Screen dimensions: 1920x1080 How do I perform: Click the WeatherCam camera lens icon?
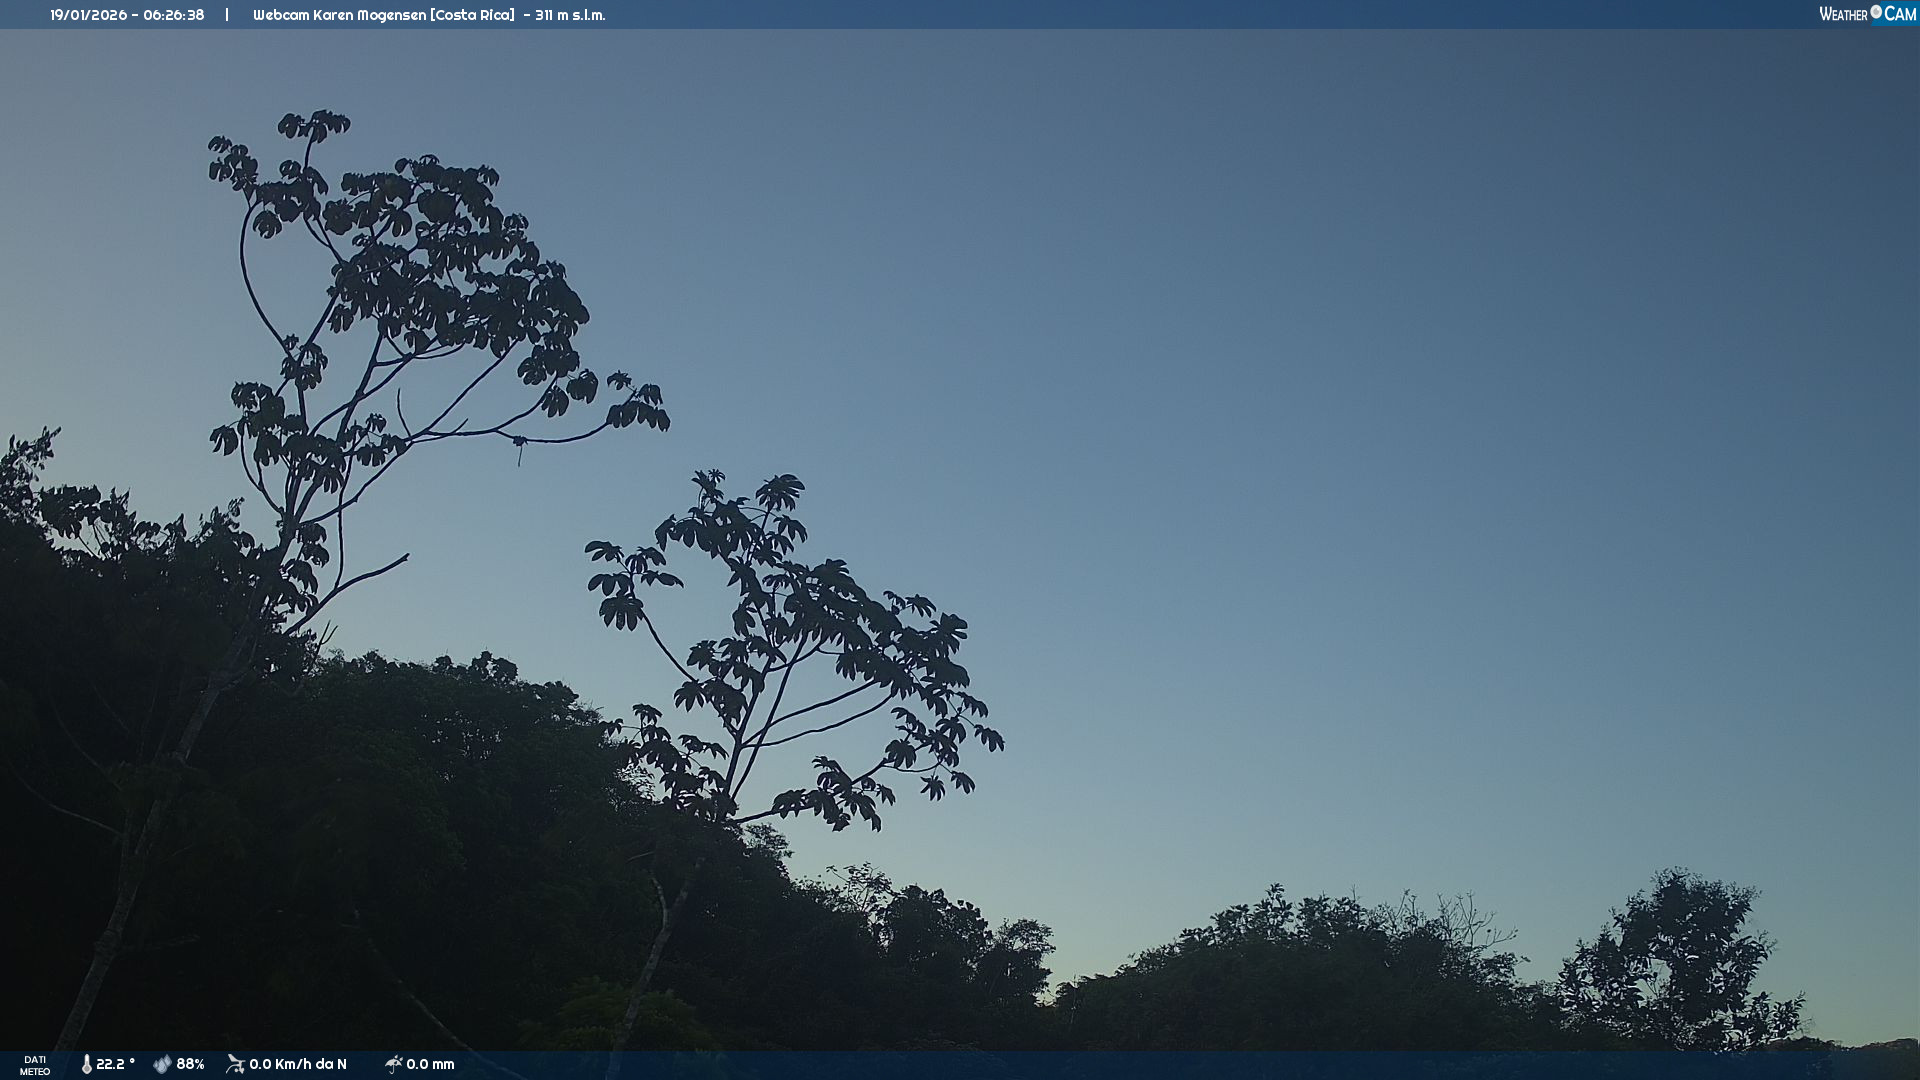pyautogui.click(x=1876, y=12)
